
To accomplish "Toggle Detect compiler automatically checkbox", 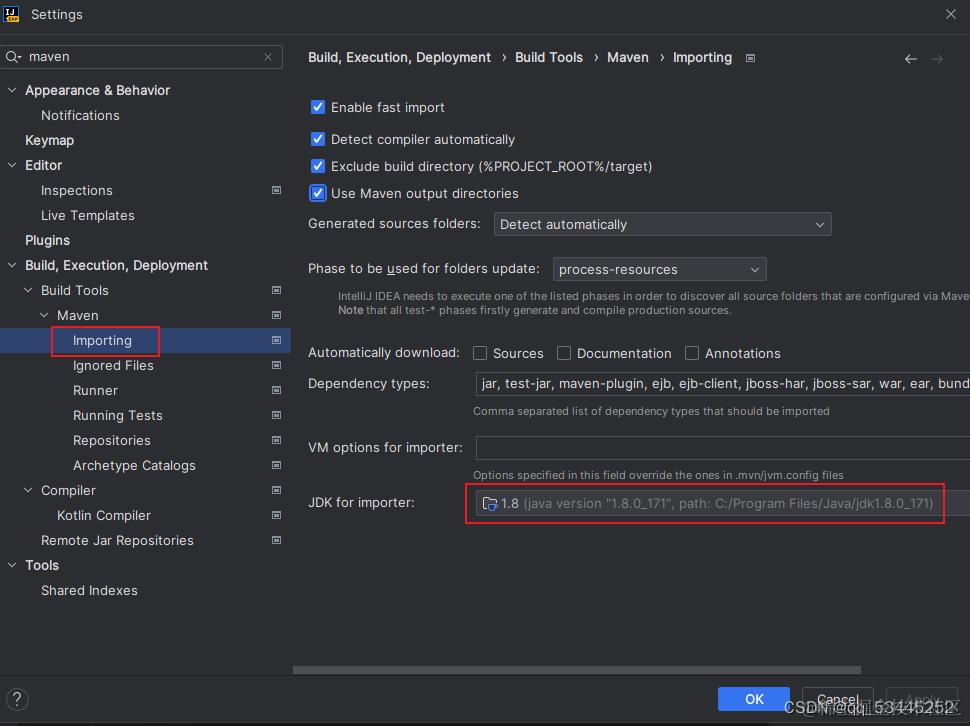I will (317, 139).
